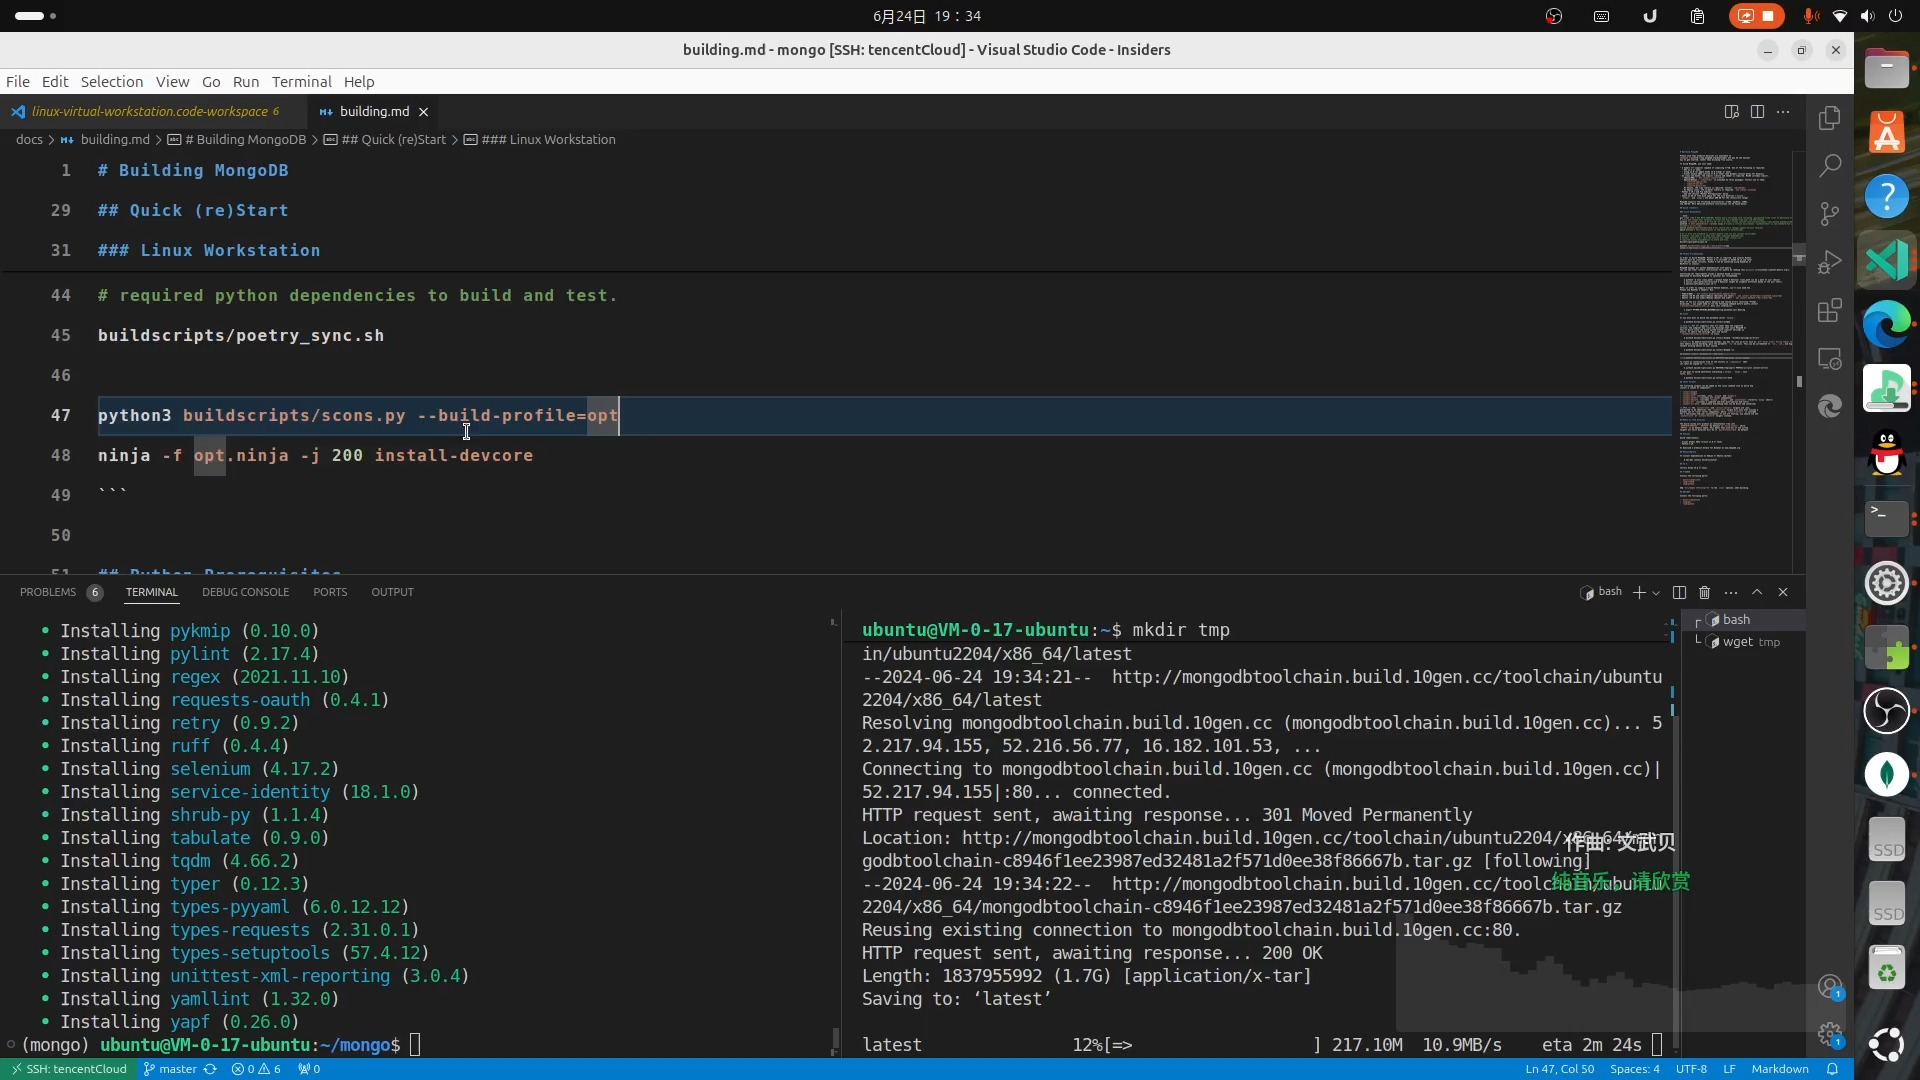Open the Terminal menu
Image resolution: width=1920 pixels, height=1080 pixels.
[301, 82]
